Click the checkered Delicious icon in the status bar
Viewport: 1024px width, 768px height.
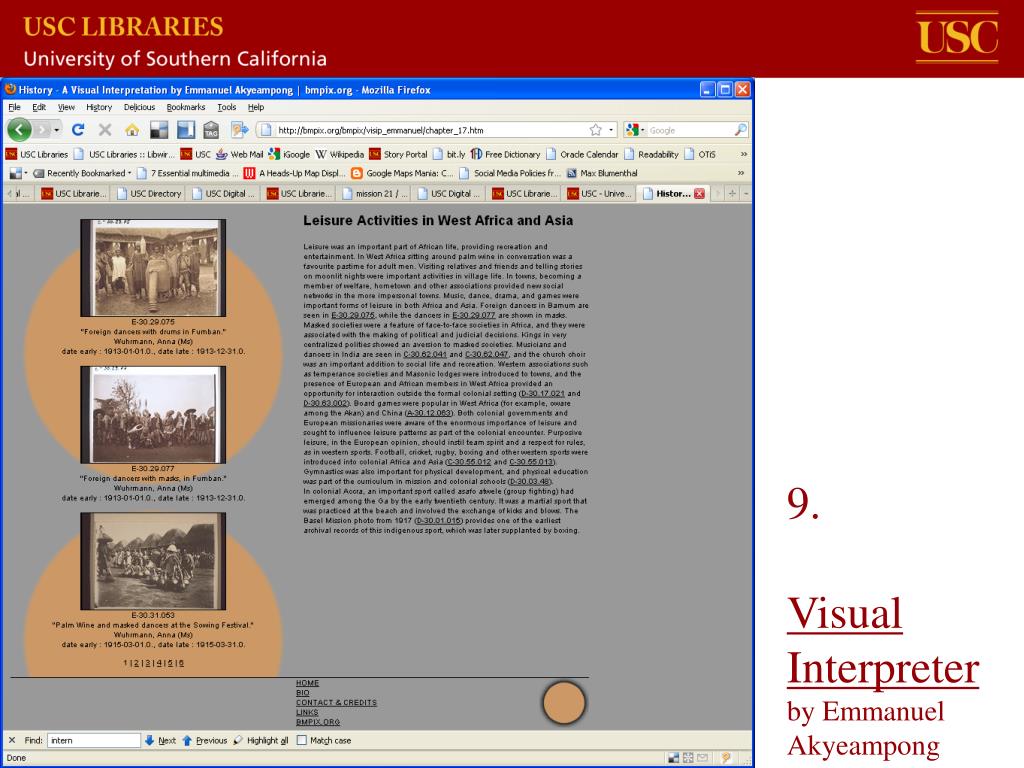click(673, 758)
